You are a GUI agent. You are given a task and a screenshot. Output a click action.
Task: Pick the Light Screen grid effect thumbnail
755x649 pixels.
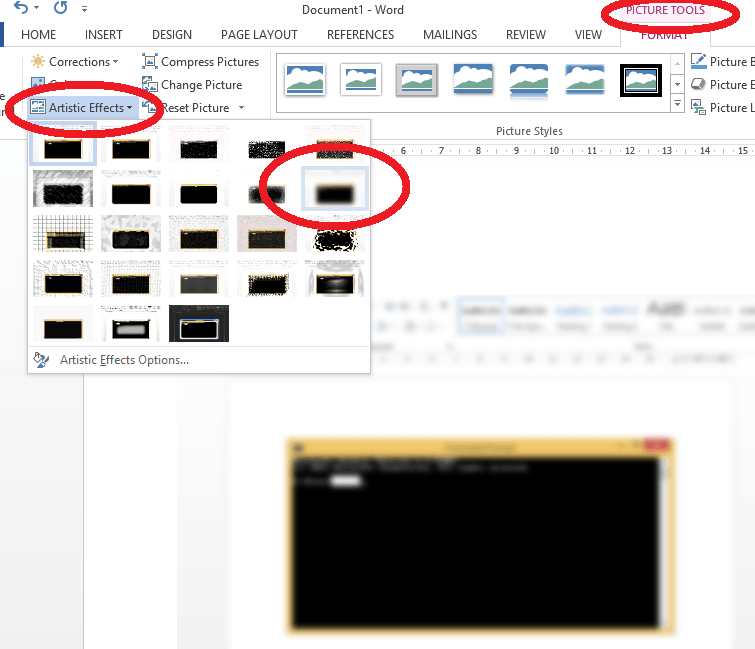(x=62, y=234)
